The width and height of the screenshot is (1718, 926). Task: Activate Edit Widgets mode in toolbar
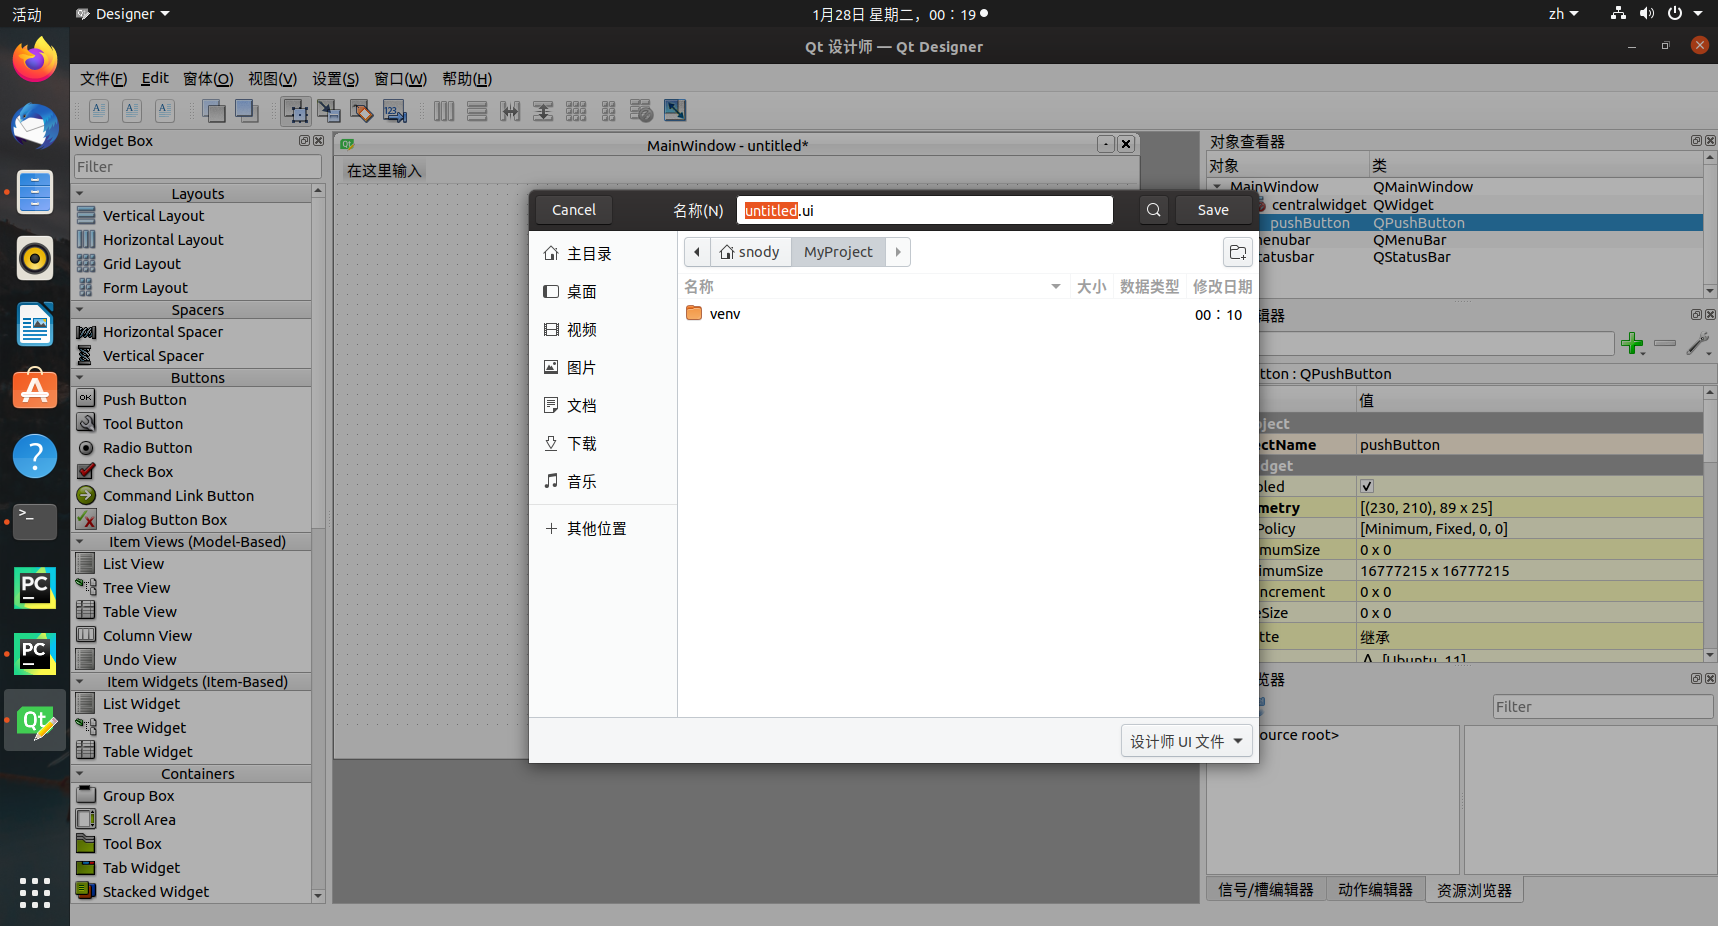coord(296,111)
